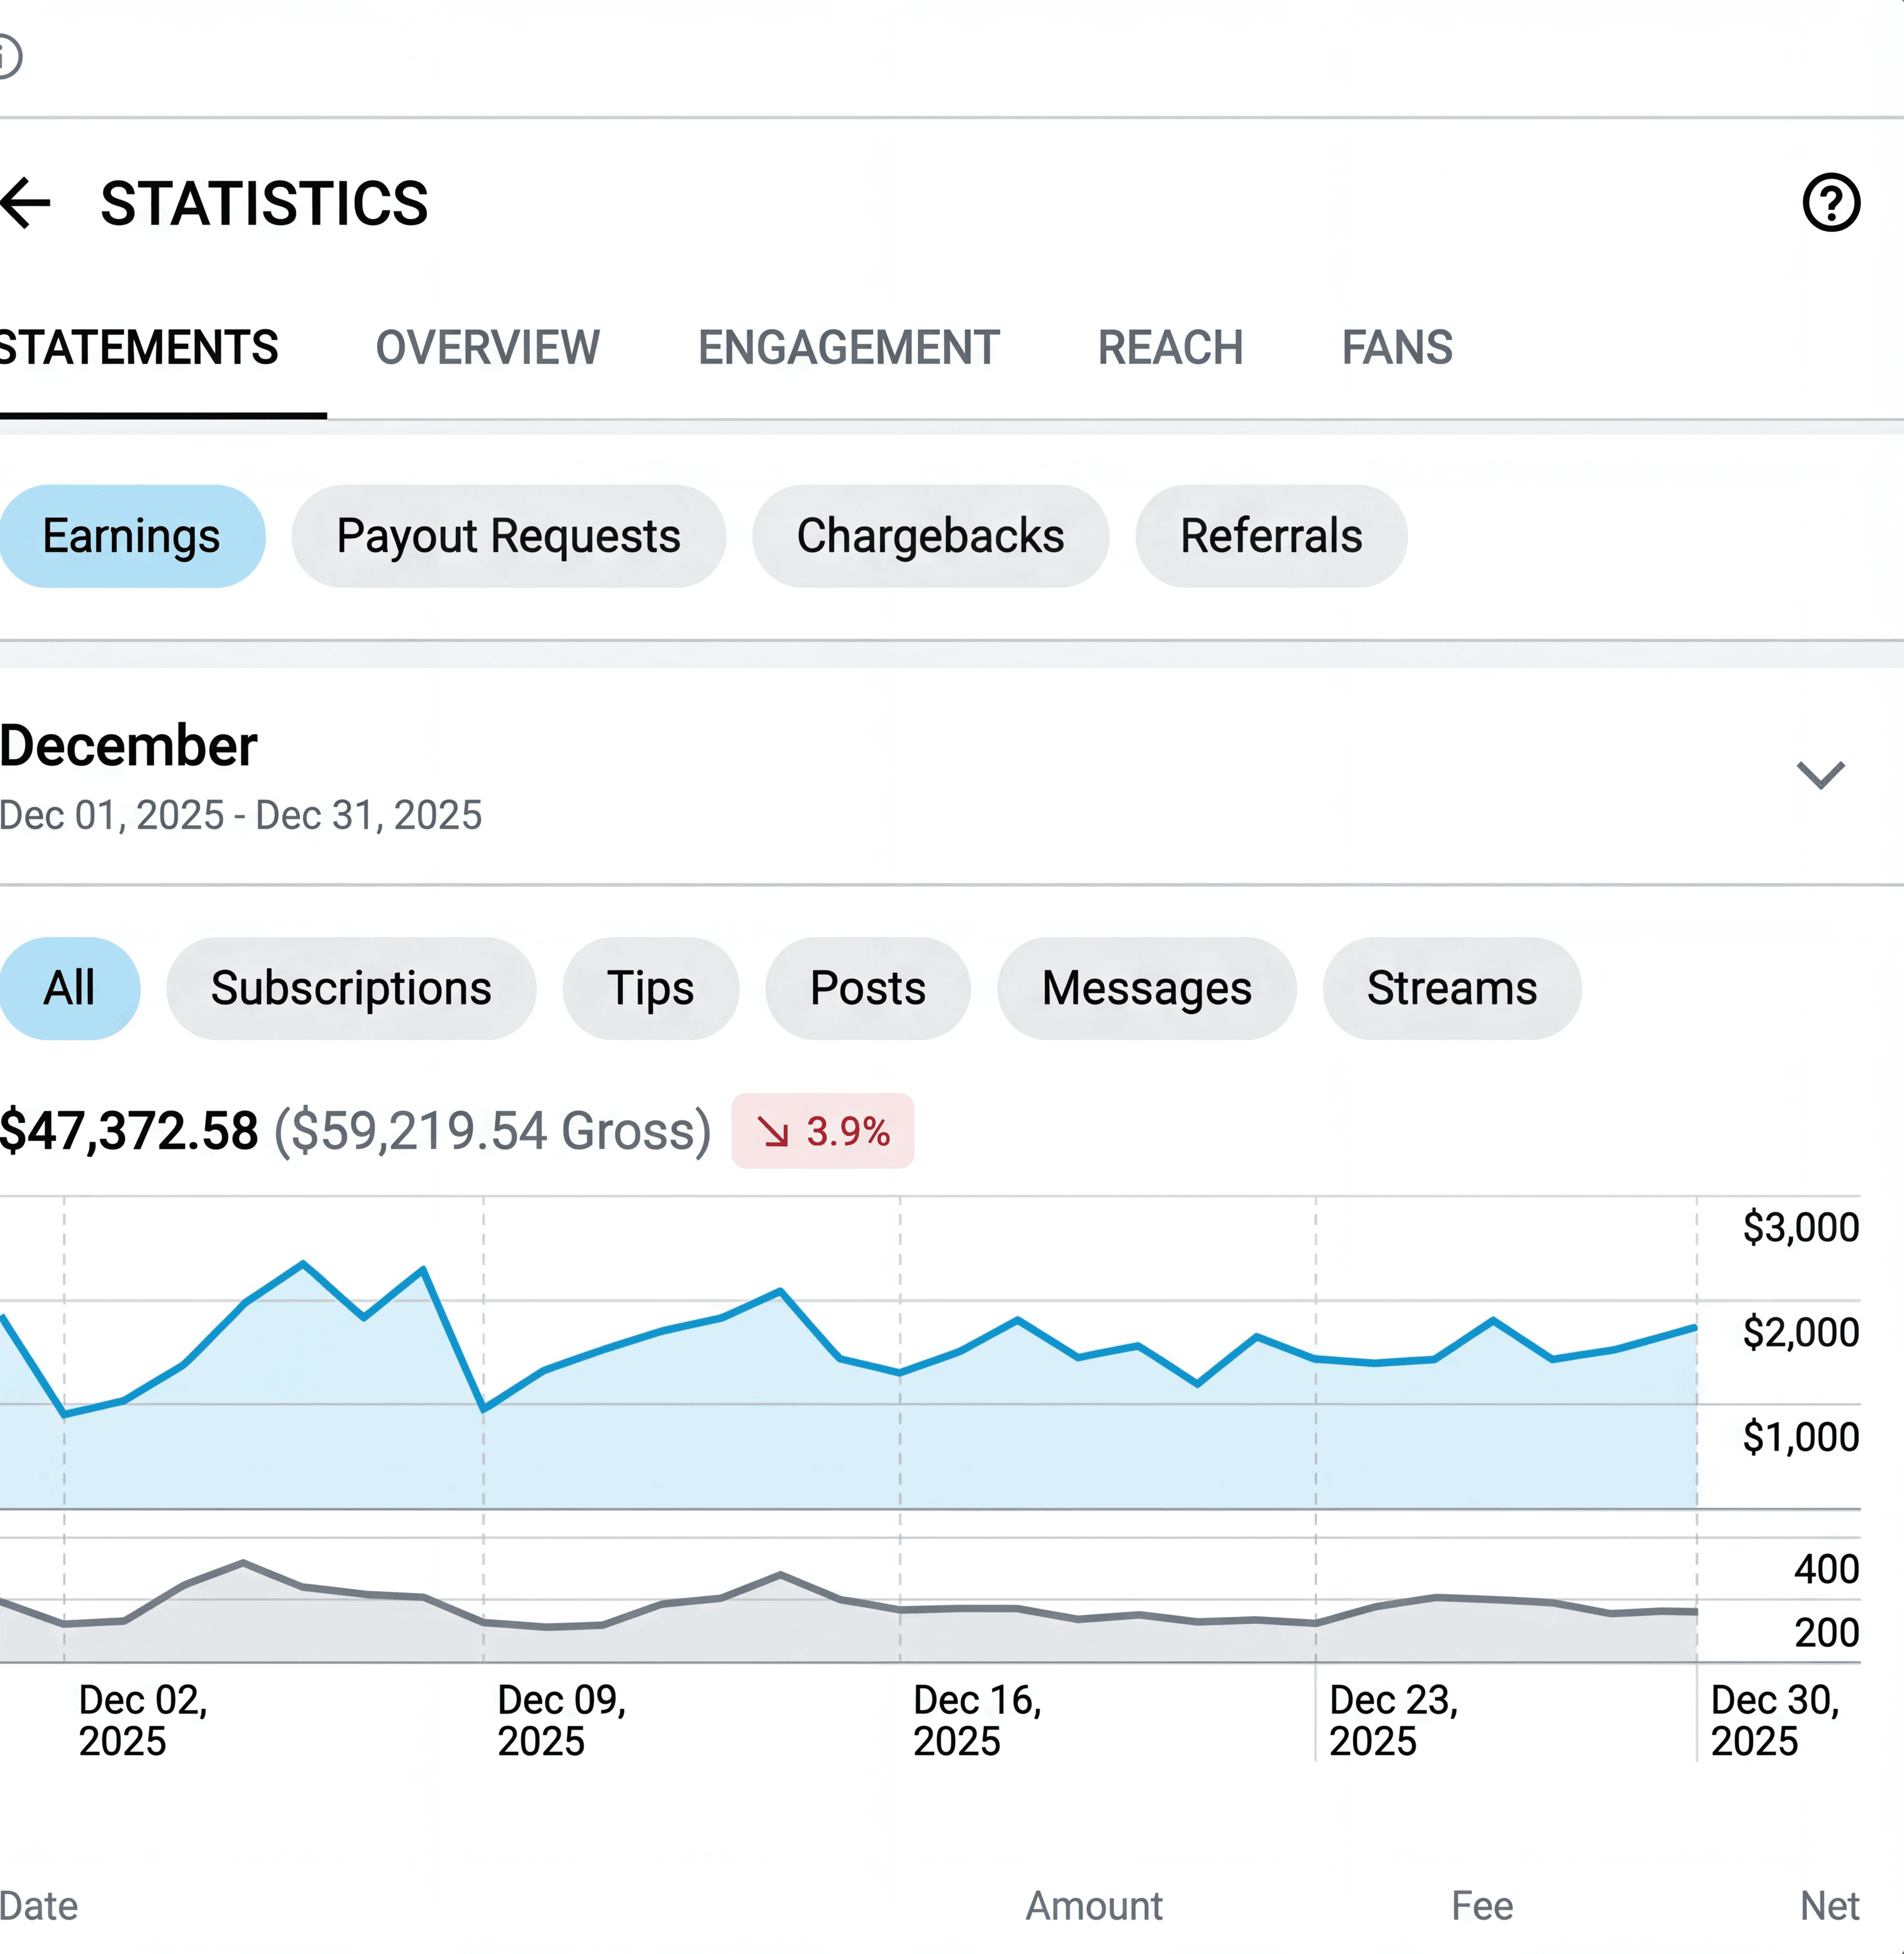
Task: Expand the December date range chevron
Action: click(1820, 775)
